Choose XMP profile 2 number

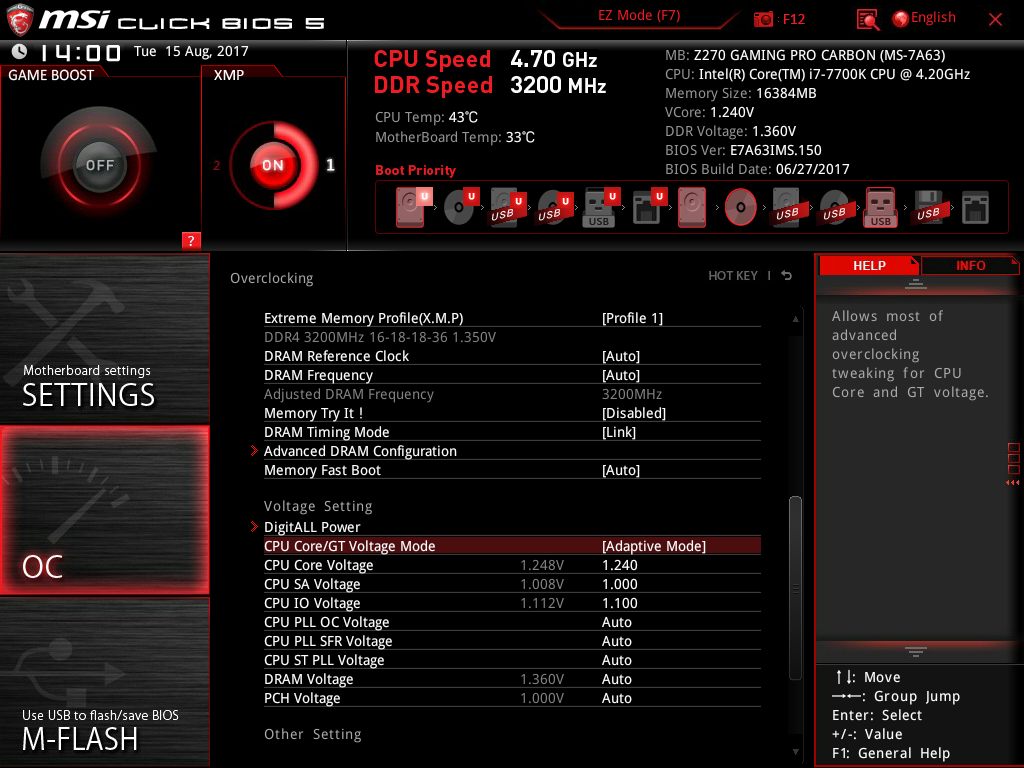(216, 165)
